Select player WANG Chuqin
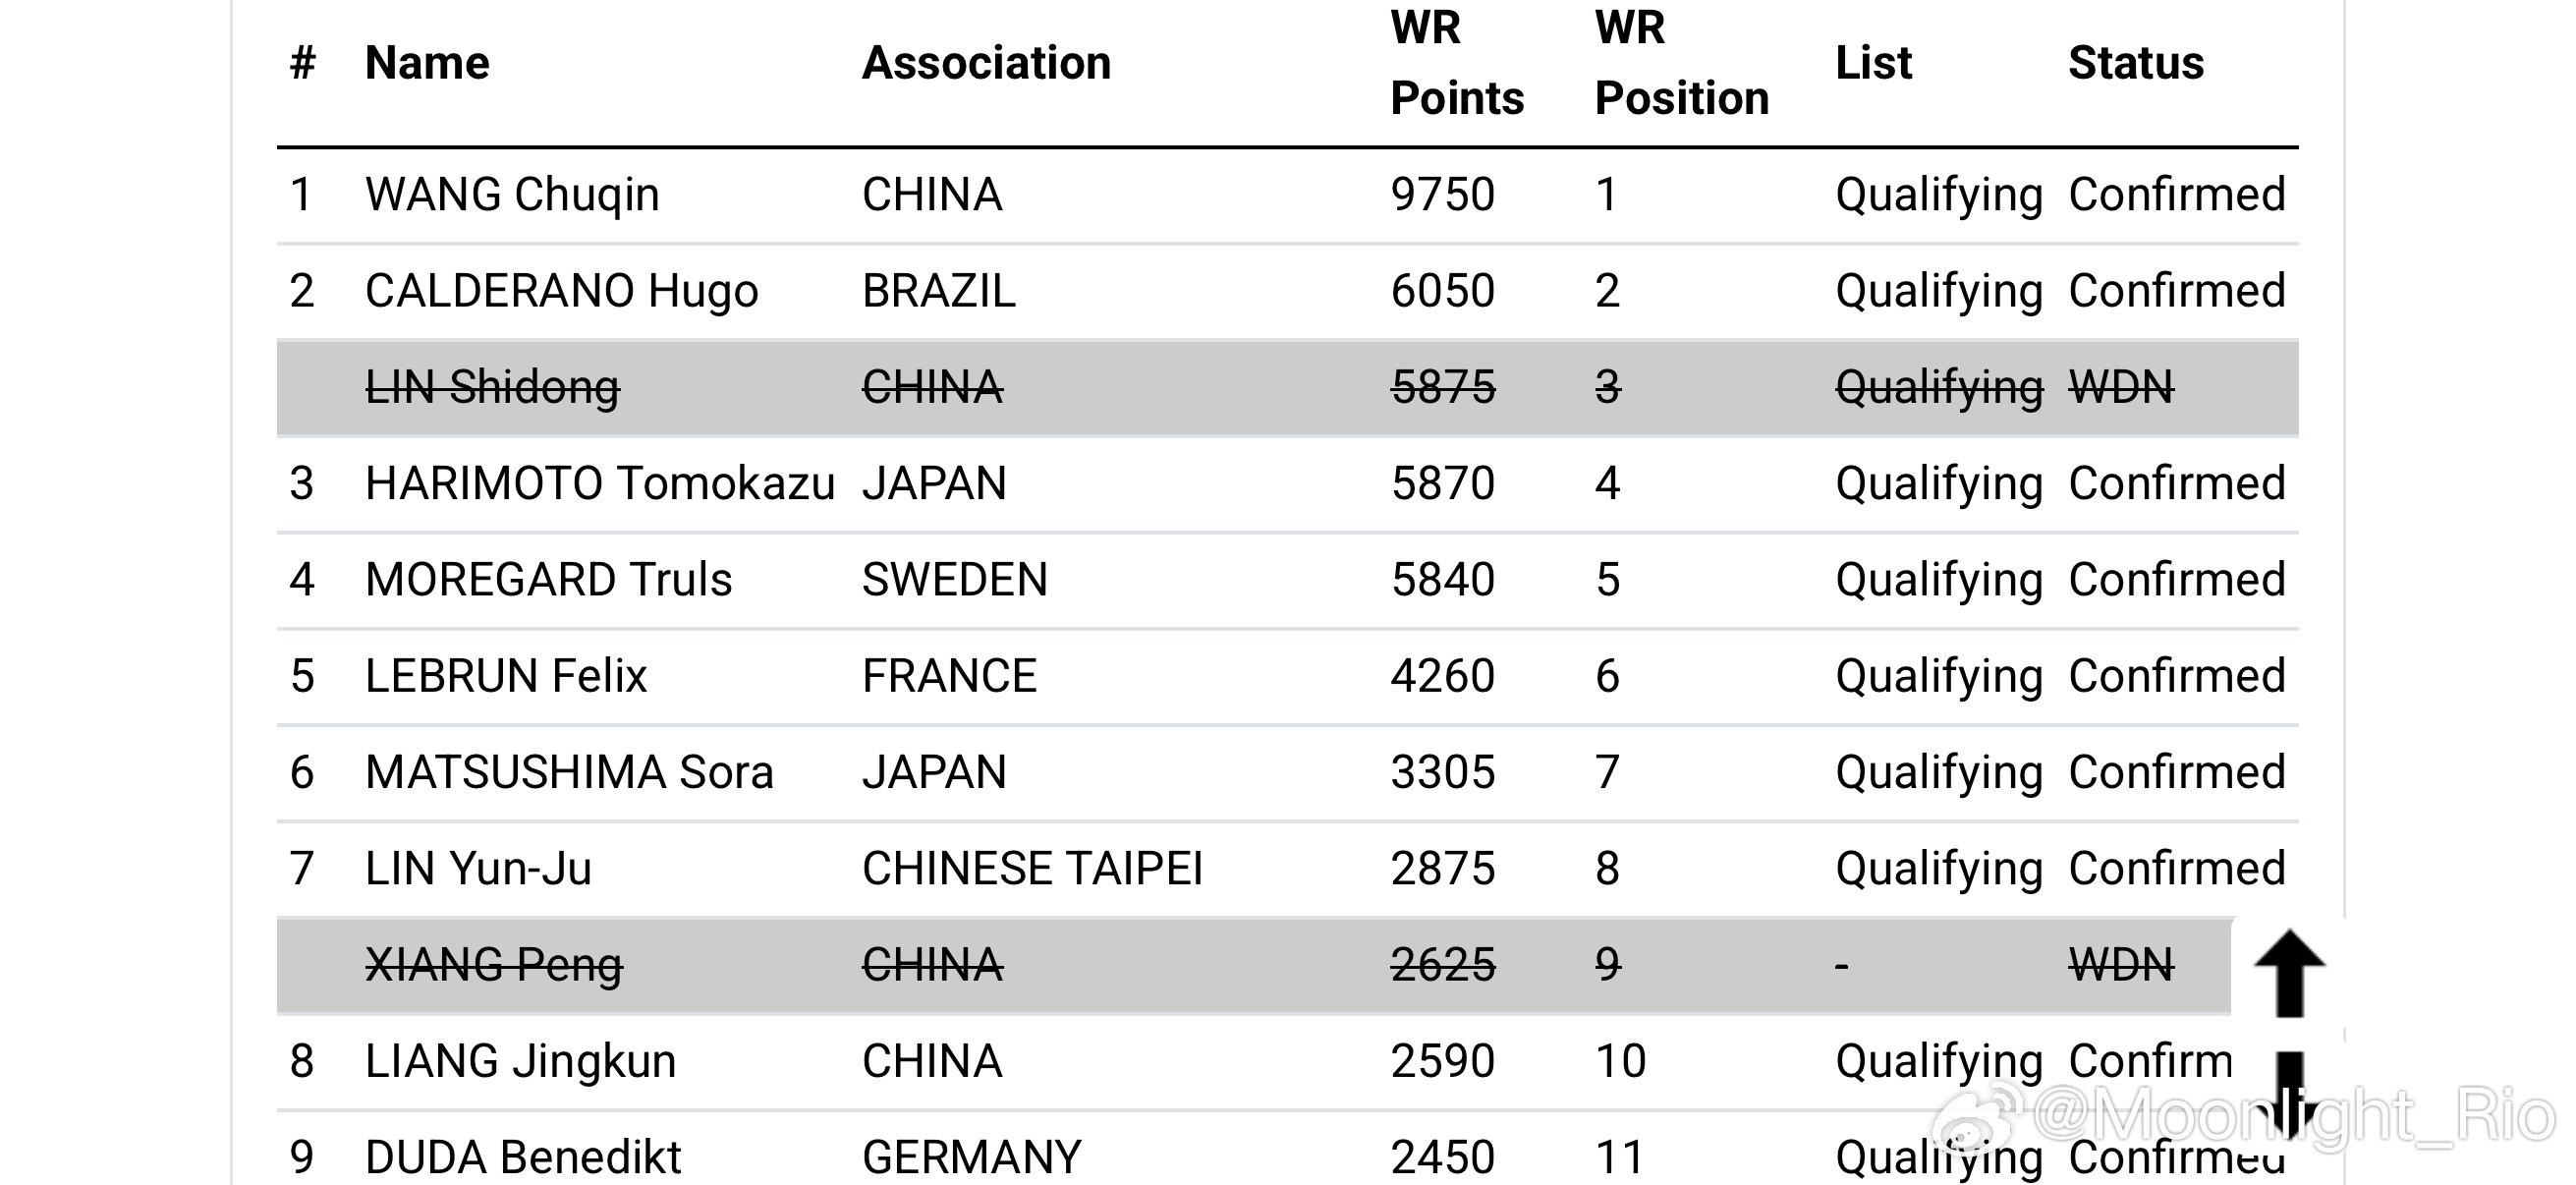Viewport: 2576px width, 1185px height. click(x=512, y=194)
